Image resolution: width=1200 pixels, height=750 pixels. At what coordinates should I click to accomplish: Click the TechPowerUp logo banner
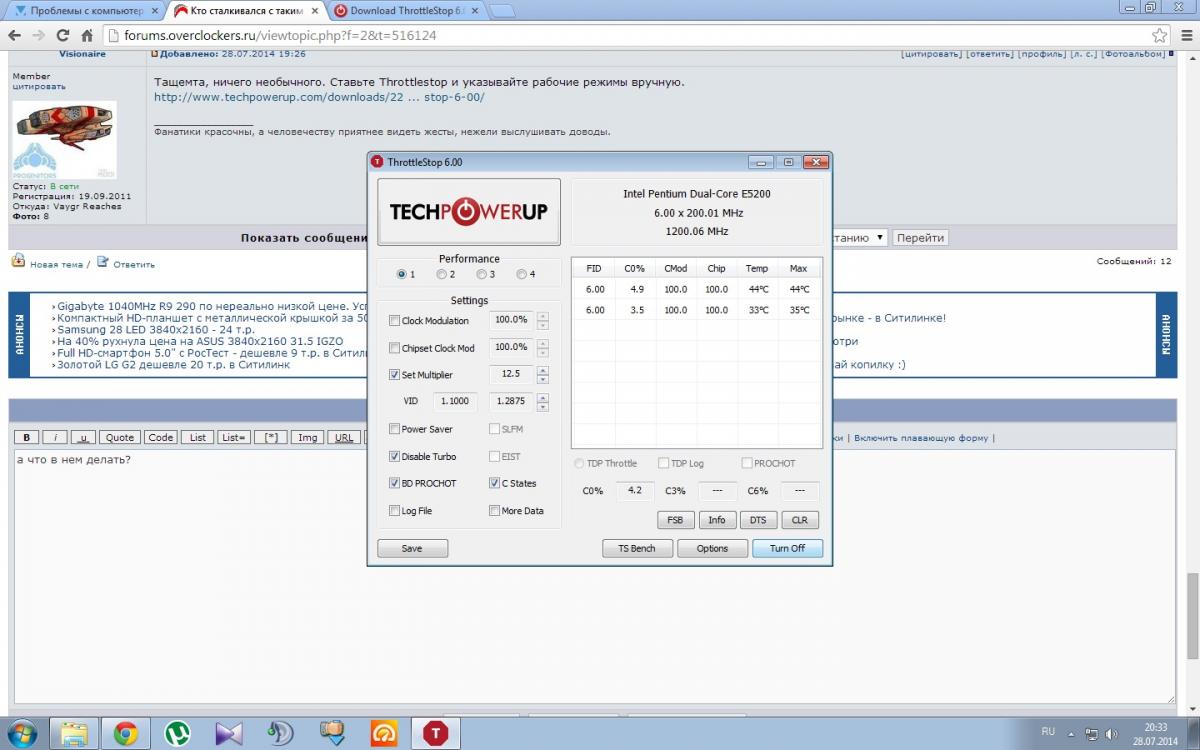(x=468, y=211)
